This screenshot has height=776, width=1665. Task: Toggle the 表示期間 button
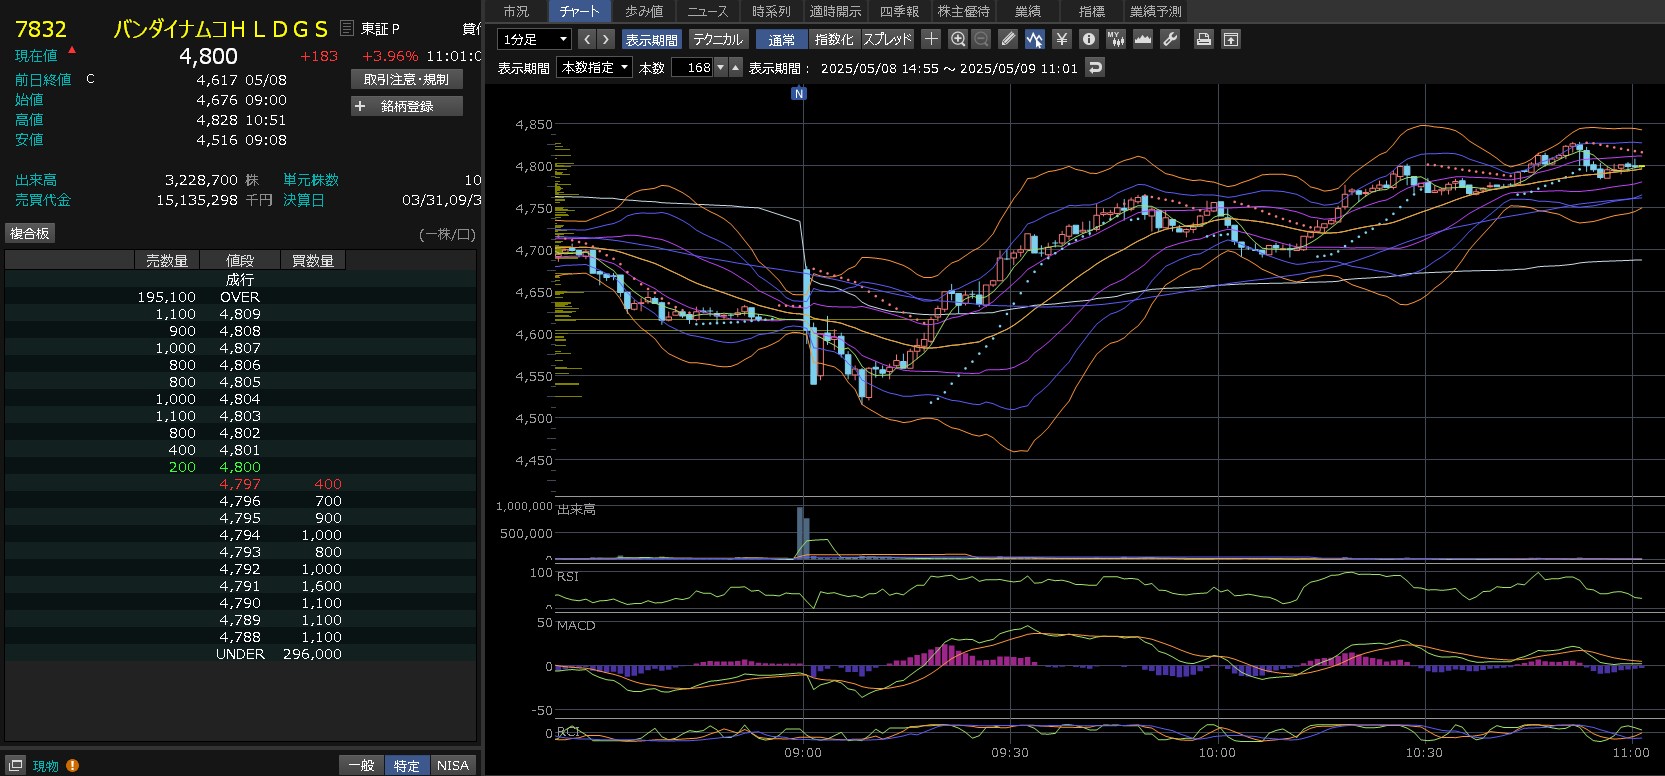point(651,39)
